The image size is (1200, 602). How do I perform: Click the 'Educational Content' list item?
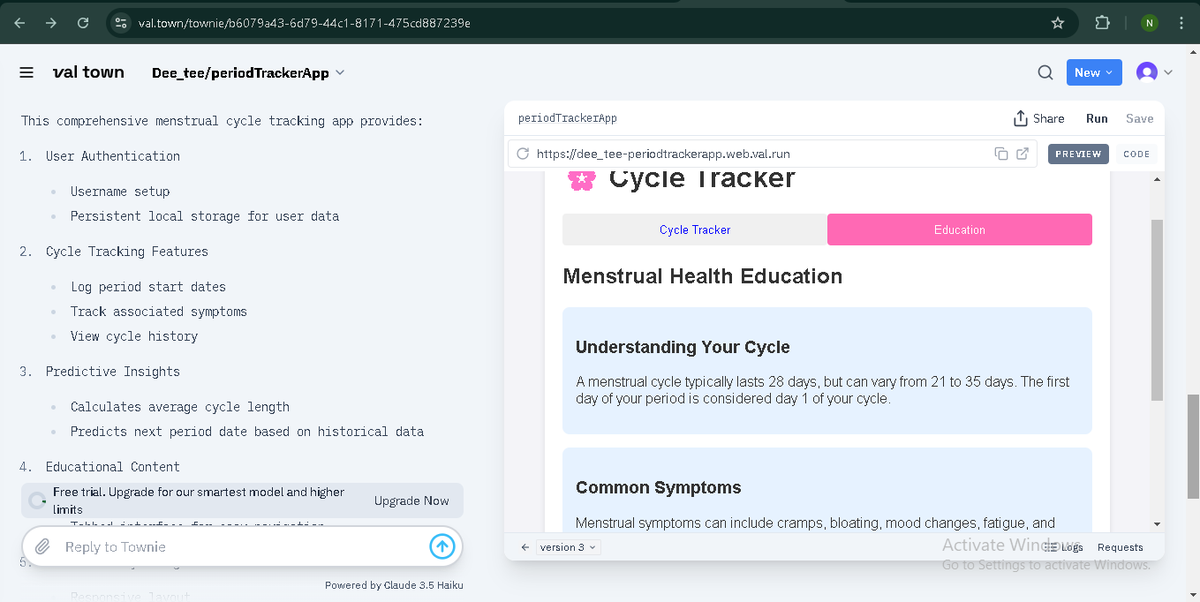[x=113, y=466]
